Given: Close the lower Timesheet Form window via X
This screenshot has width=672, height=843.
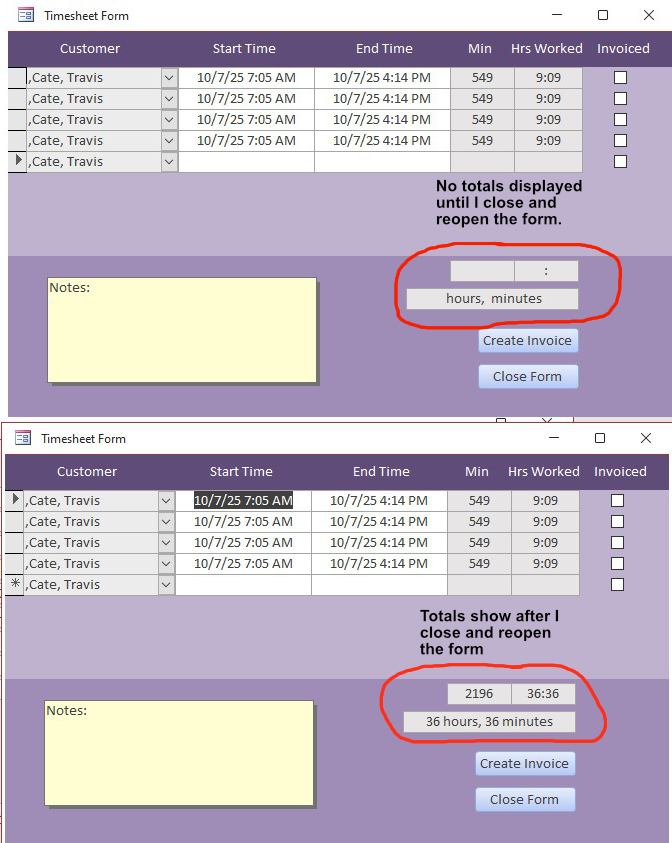Looking at the screenshot, I should [x=646, y=438].
